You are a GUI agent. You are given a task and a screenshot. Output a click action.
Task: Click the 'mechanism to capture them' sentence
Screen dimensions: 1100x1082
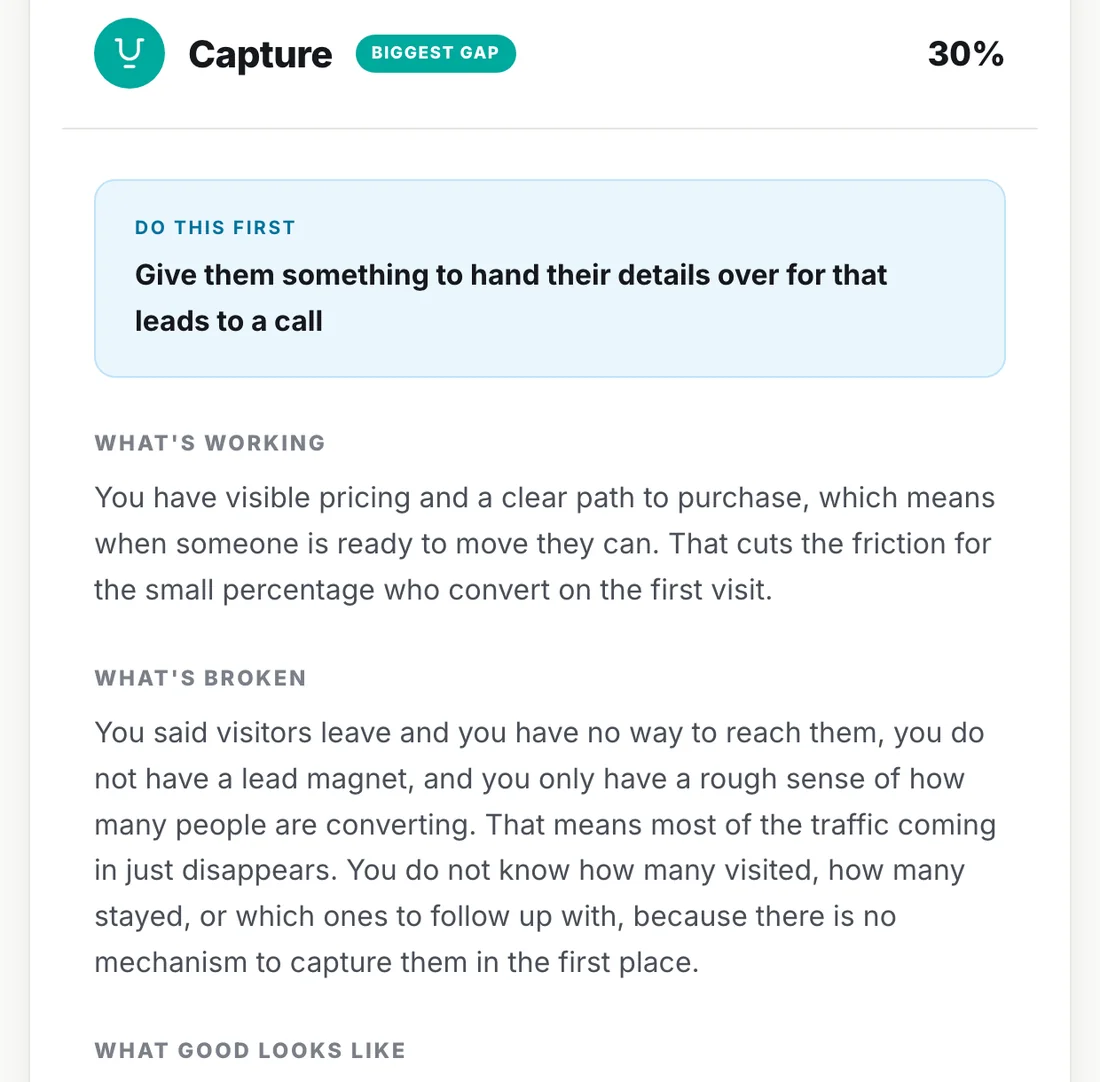[x=396, y=963]
